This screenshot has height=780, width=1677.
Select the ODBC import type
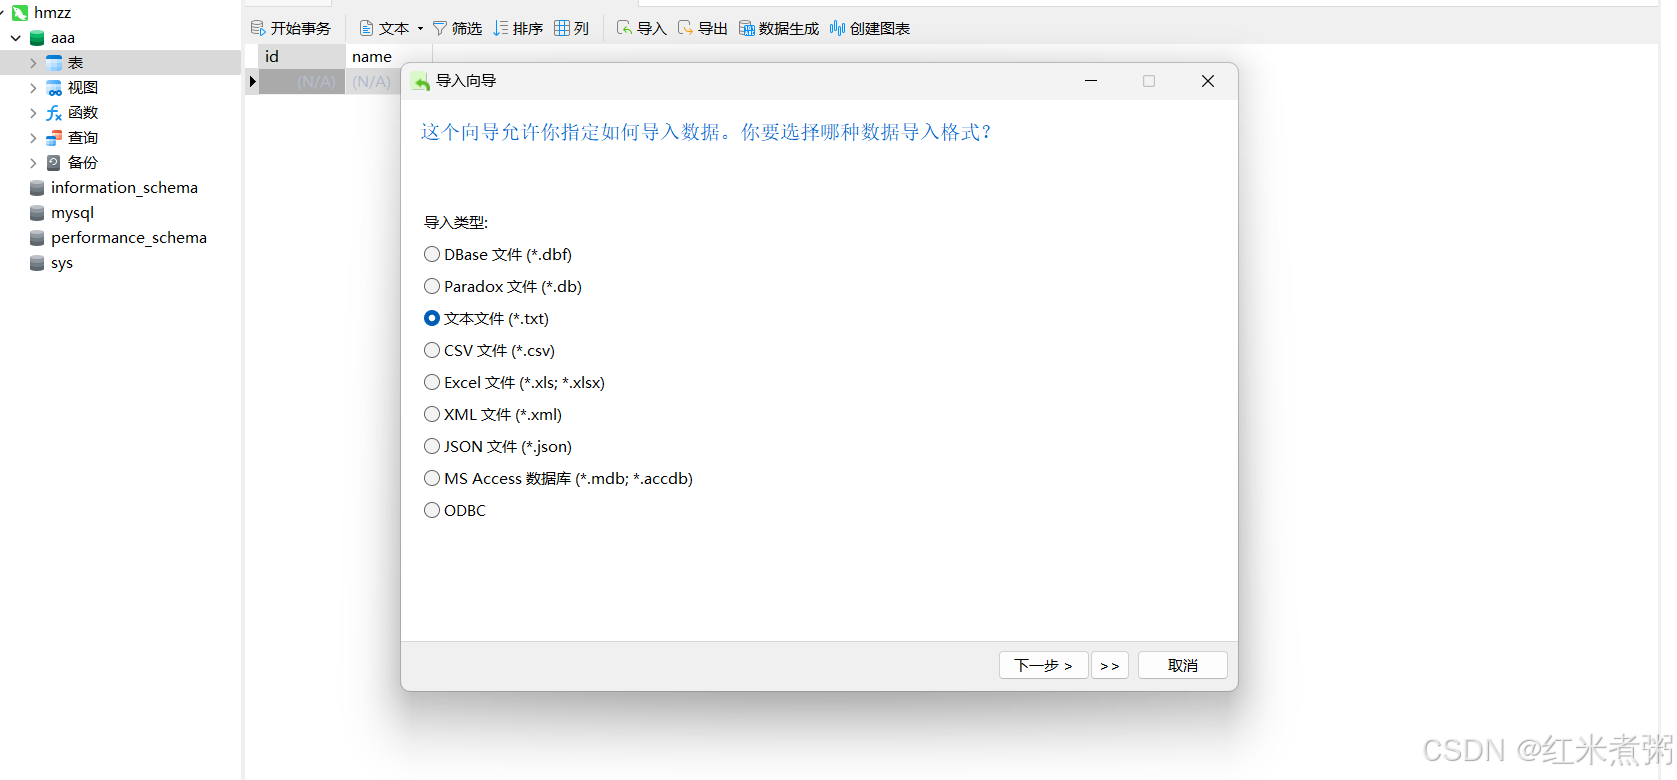(432, 510)
